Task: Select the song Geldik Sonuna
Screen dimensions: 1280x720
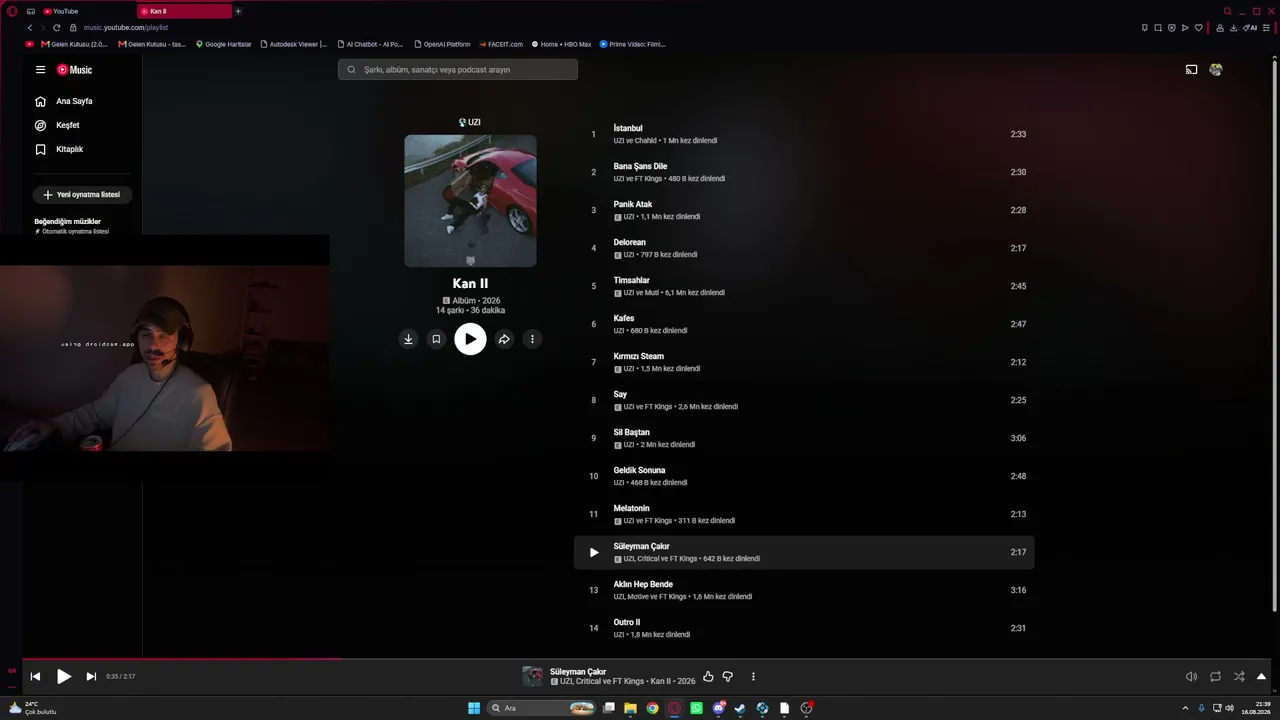Action: (640, 470)
